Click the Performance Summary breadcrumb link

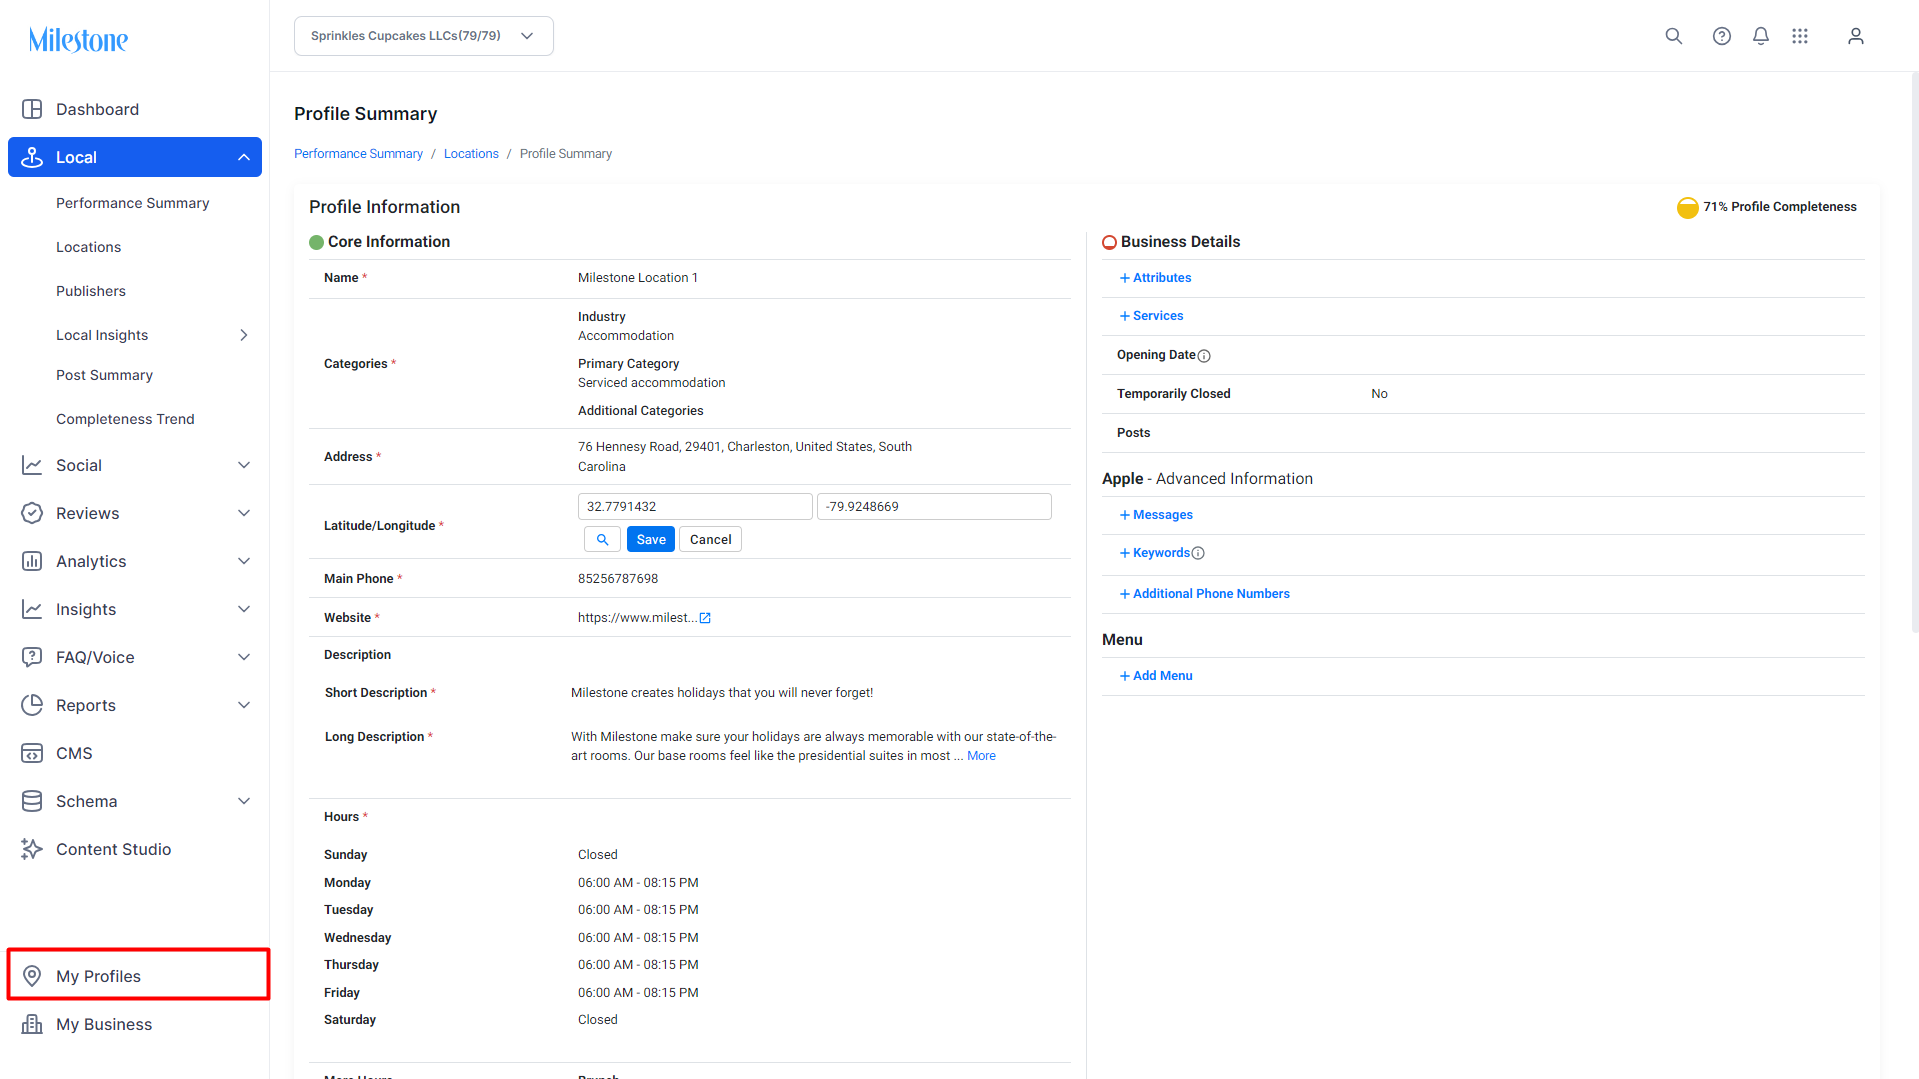358,154
